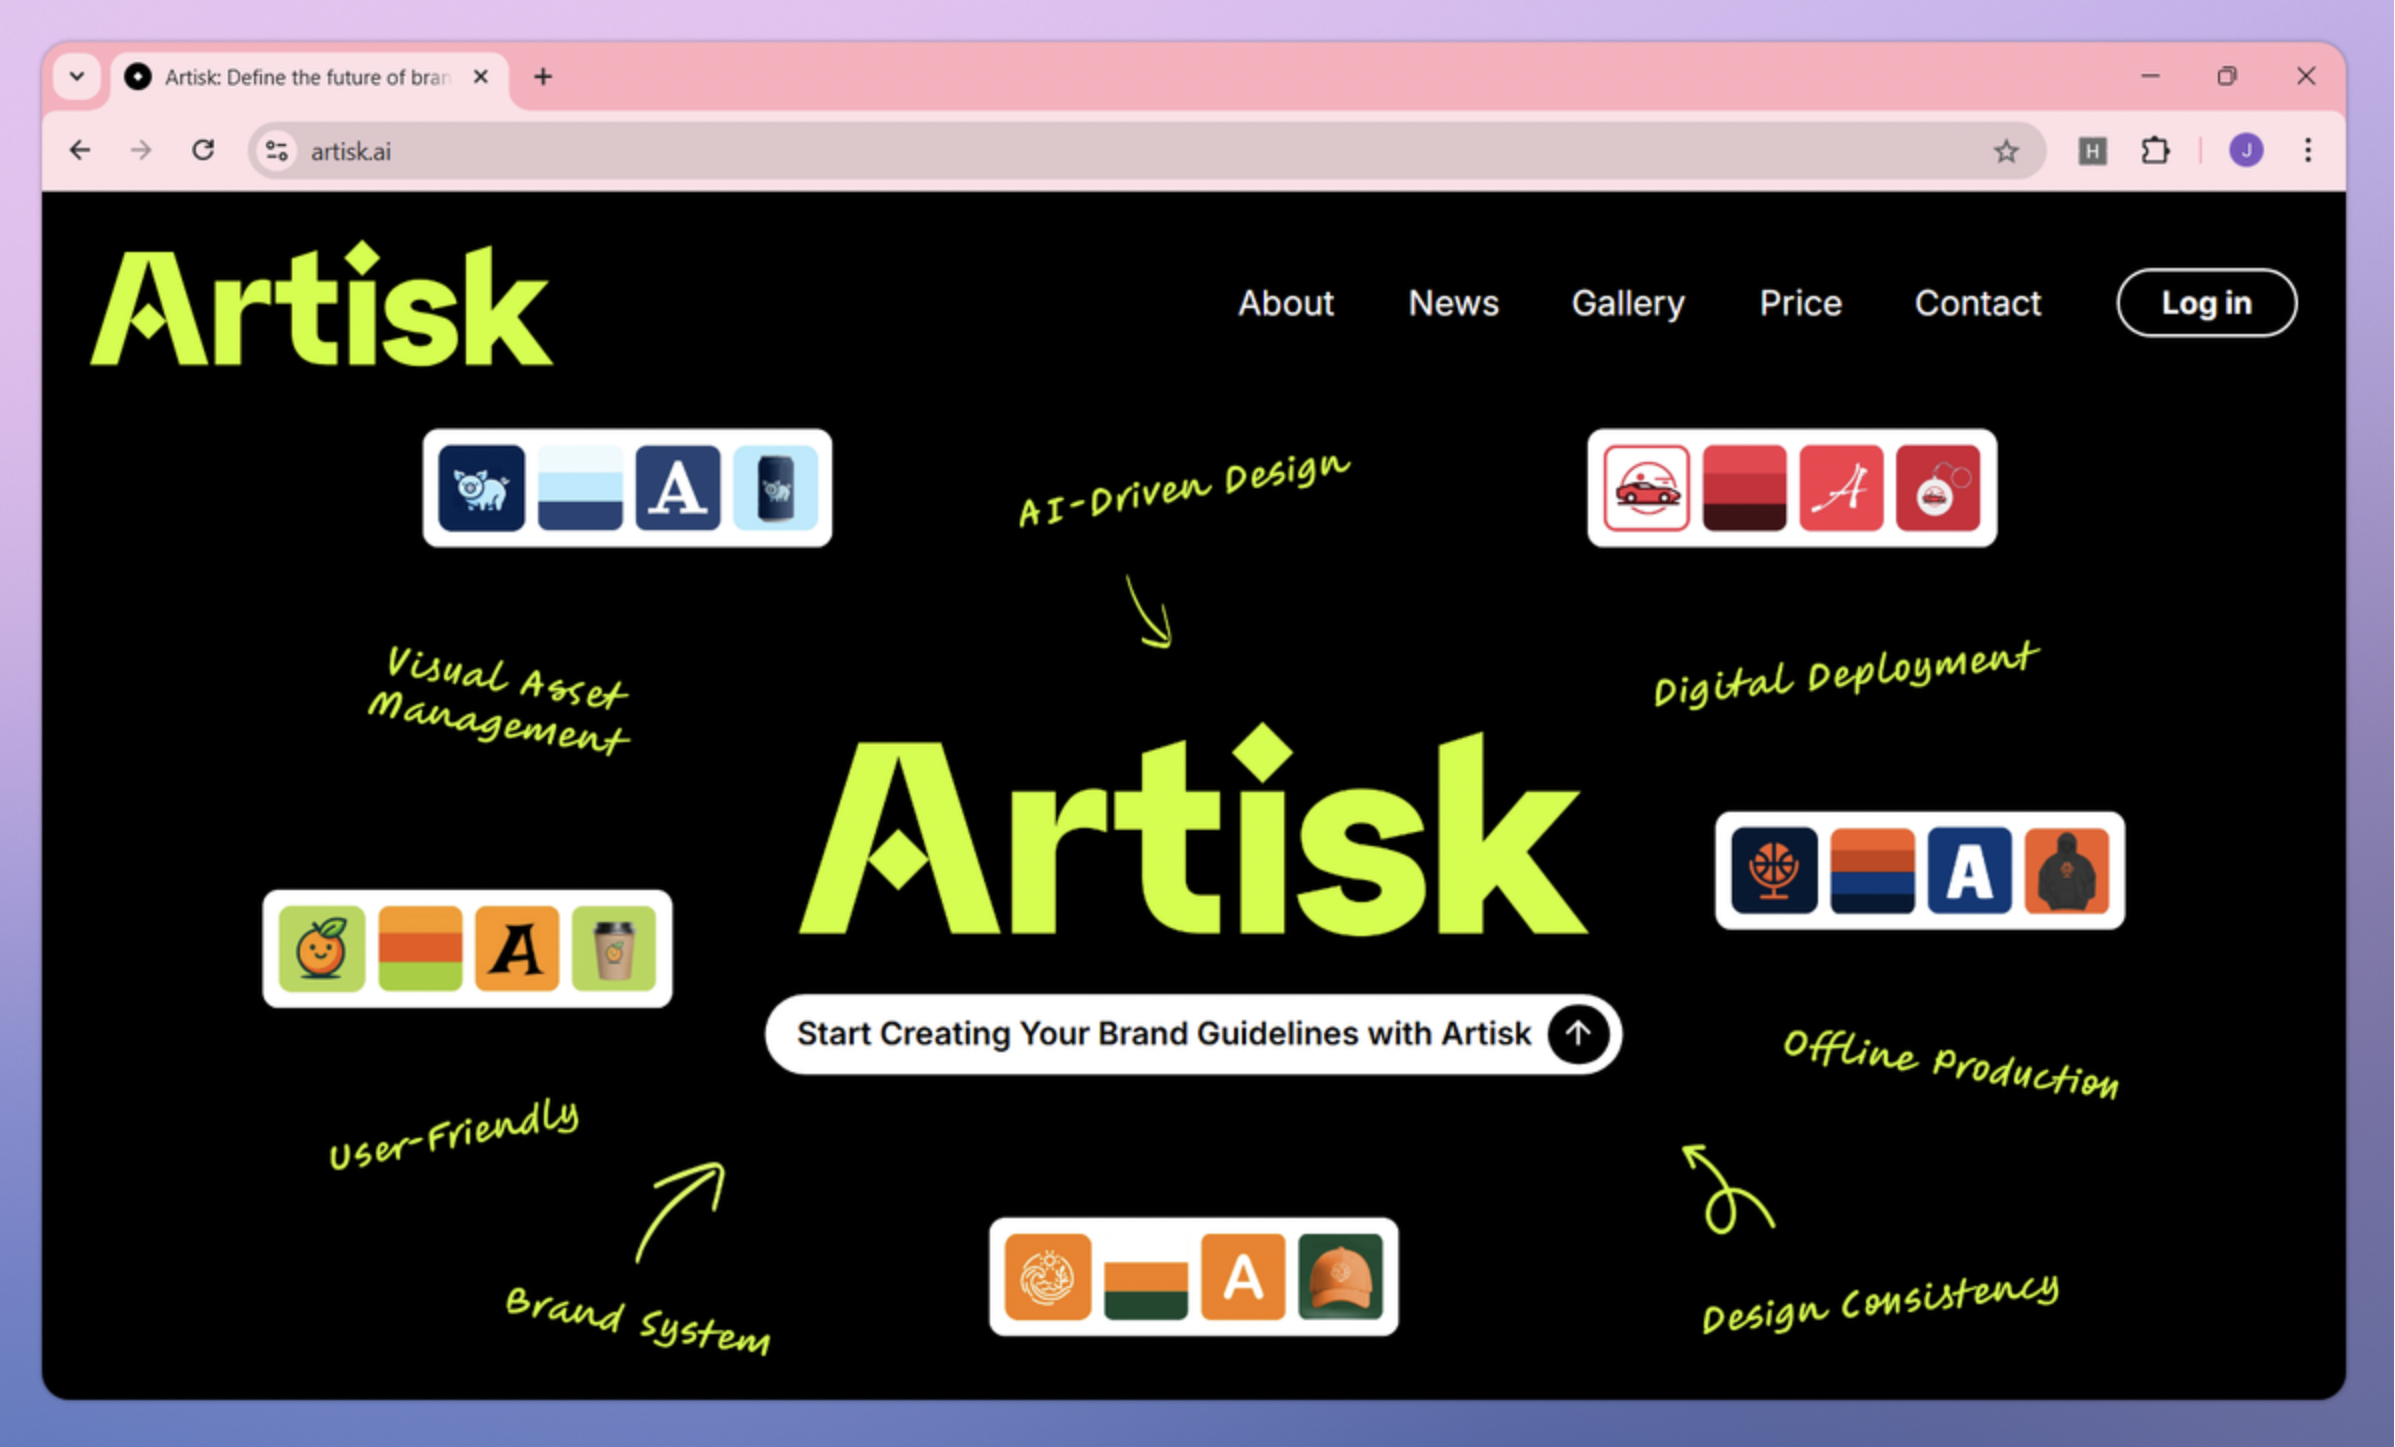Click the red-maroon color palette swatch
This screenshot has height=1447, width=2395.
(1743, 488)
